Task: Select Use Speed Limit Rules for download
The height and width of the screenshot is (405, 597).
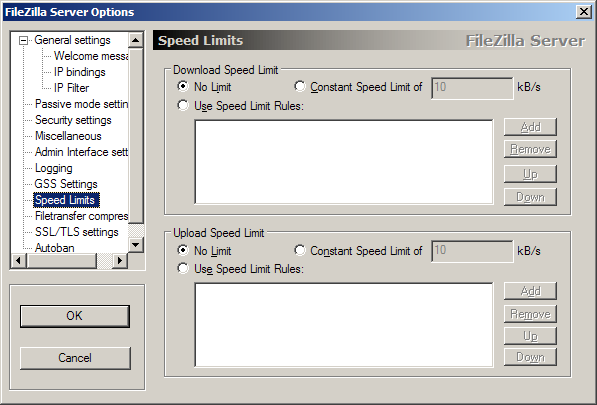Action: coord(241,105)
